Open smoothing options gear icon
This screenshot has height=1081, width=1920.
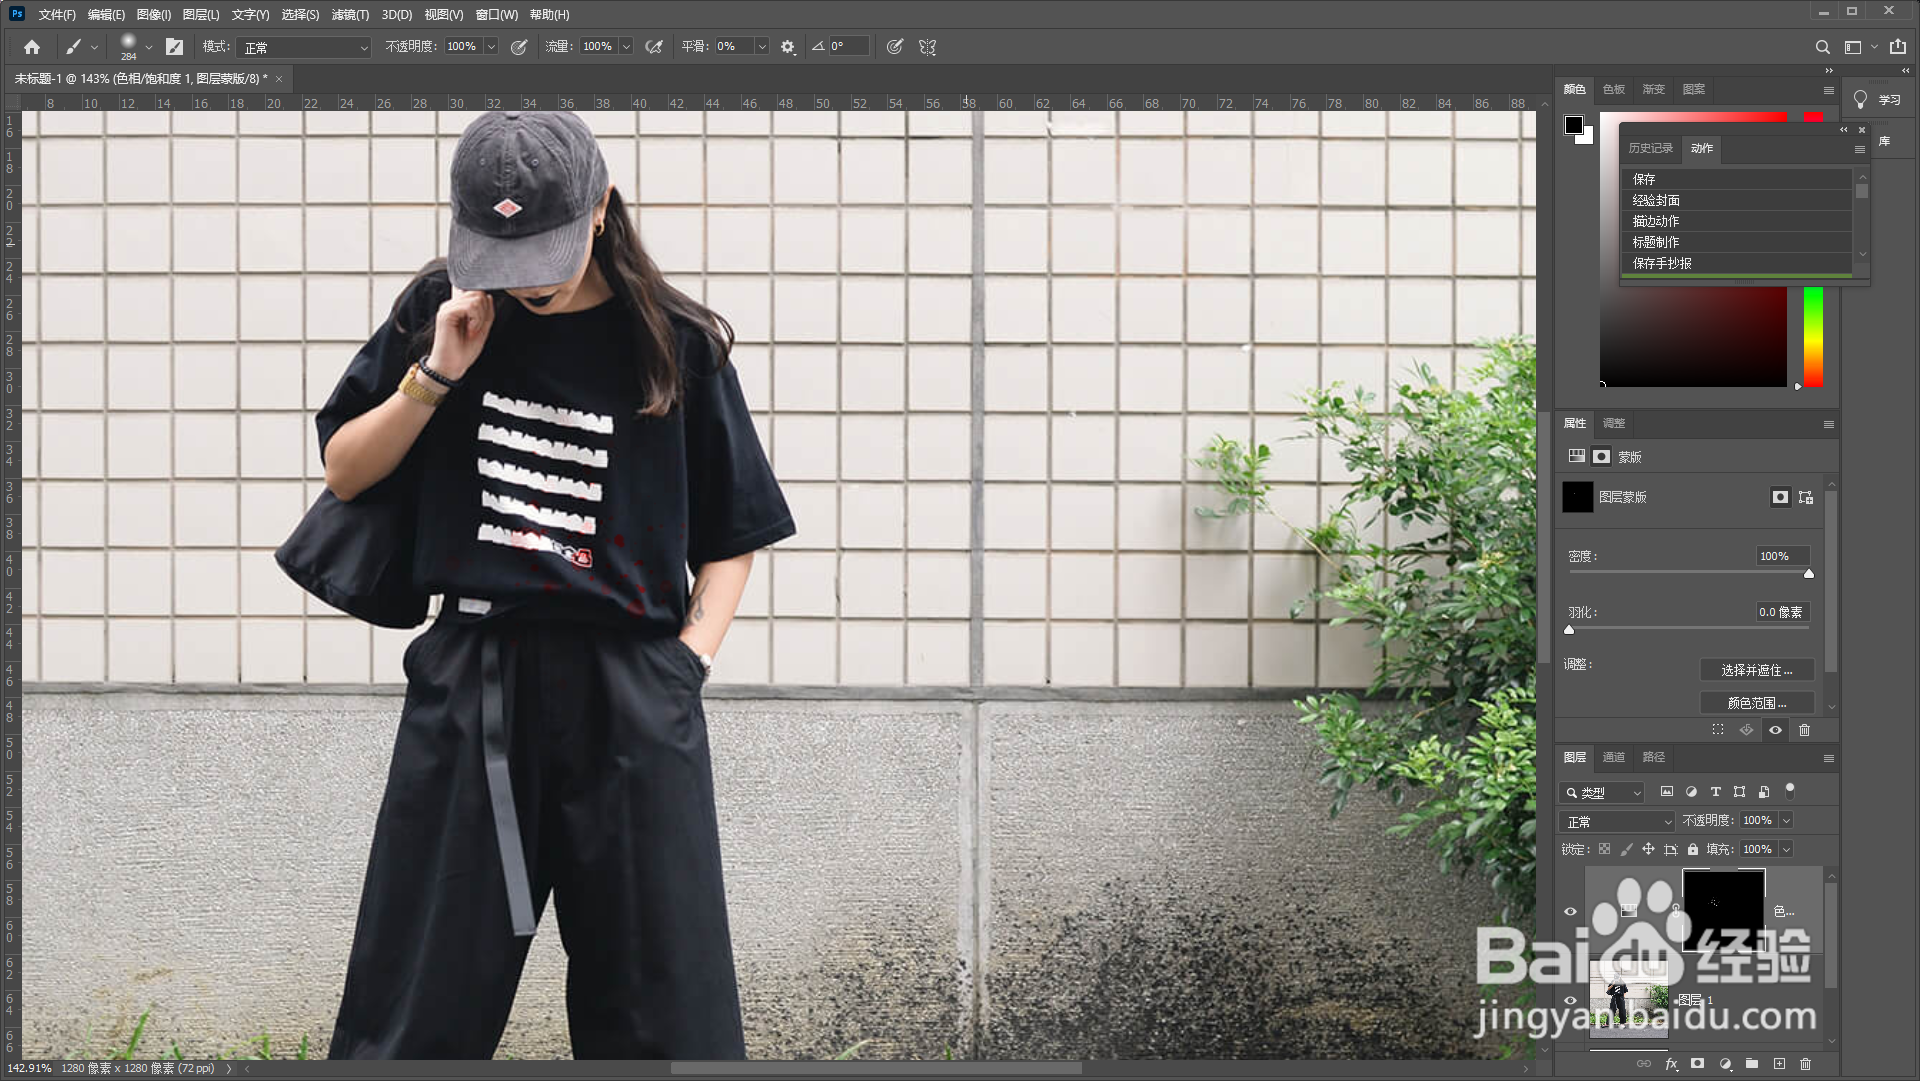coord(788,47)
